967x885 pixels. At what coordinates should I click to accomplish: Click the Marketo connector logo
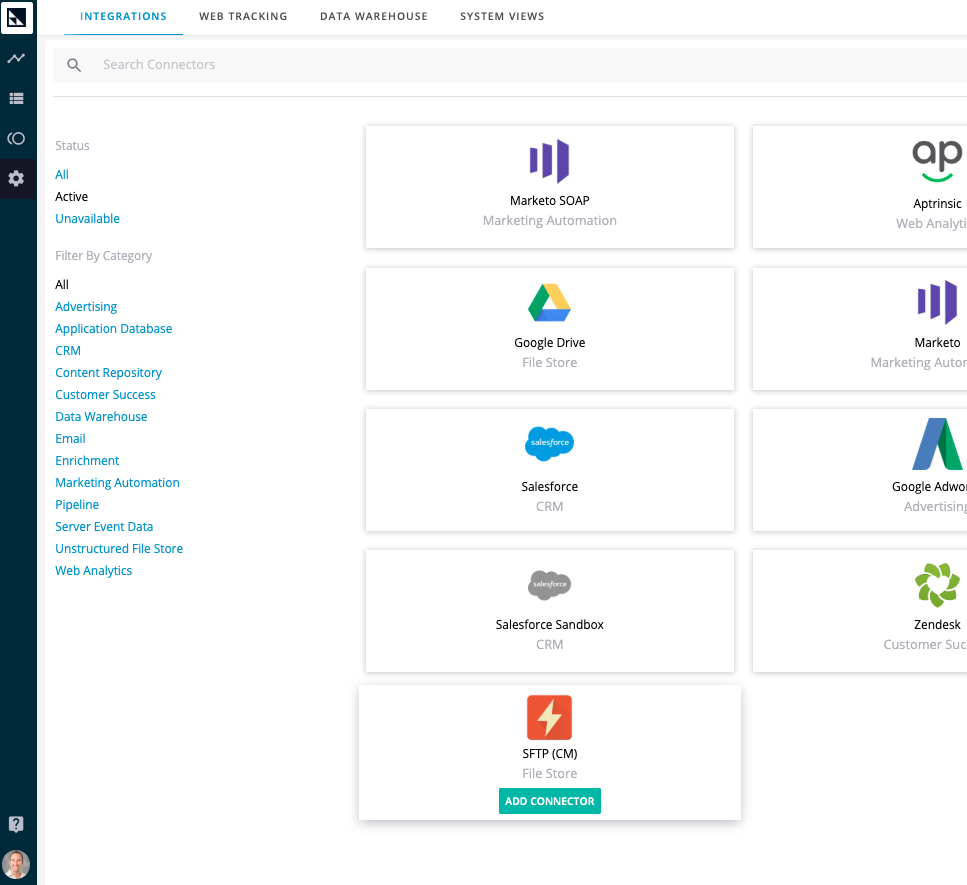[x=937, y=302]
